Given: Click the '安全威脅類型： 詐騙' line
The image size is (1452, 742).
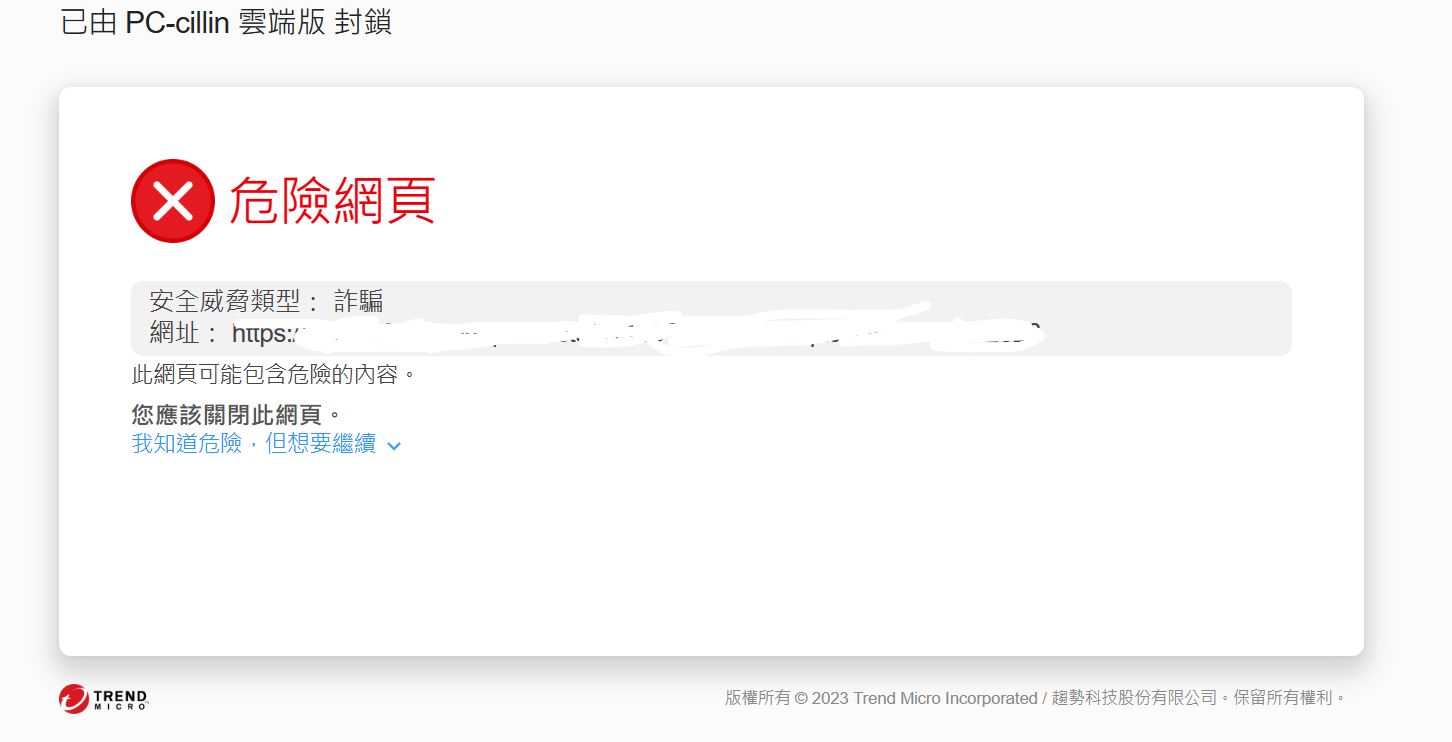Looking at the screenshot, I should tap(266, 301).
